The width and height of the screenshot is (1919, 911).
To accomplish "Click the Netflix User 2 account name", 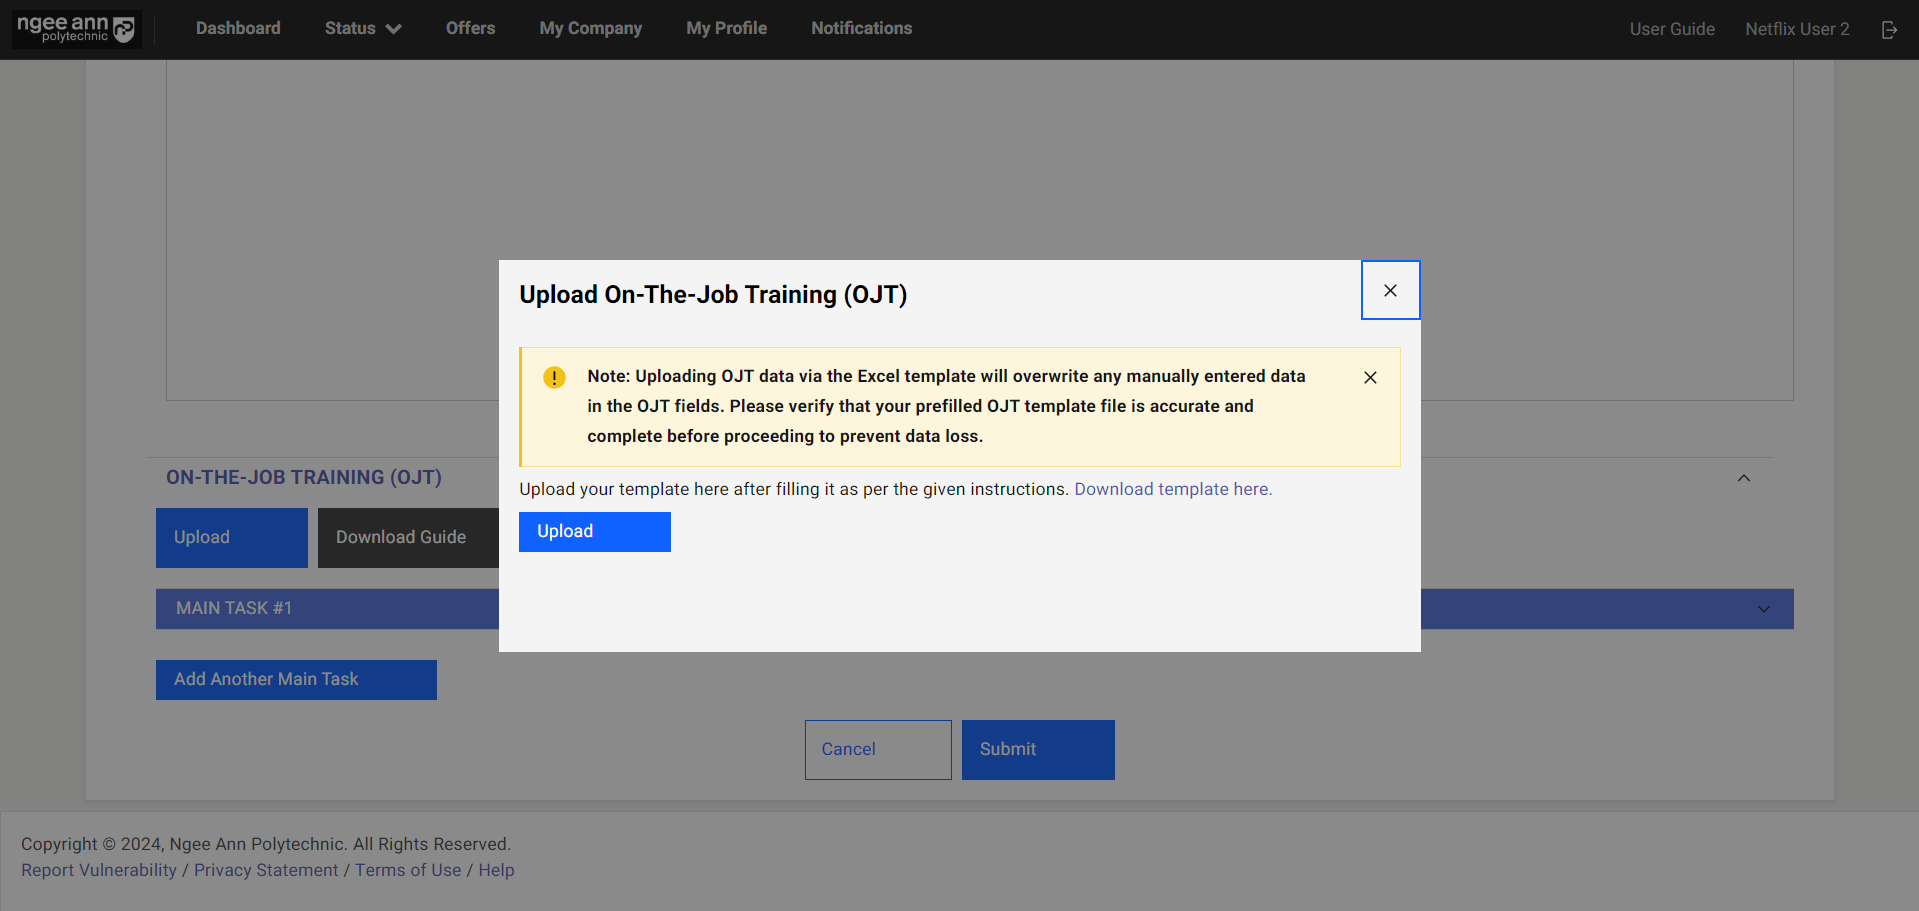I will pyautogui.click(x=1797, y=29).
